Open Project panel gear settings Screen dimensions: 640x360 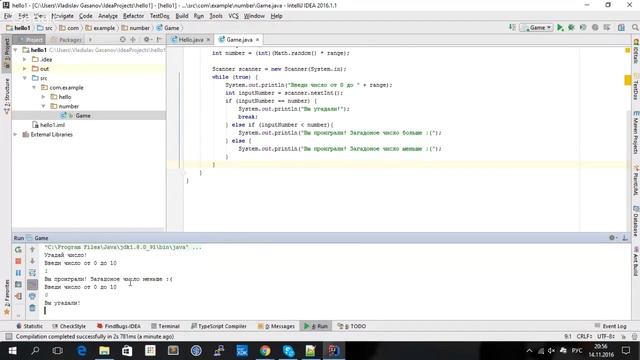(x=147, y=40)
